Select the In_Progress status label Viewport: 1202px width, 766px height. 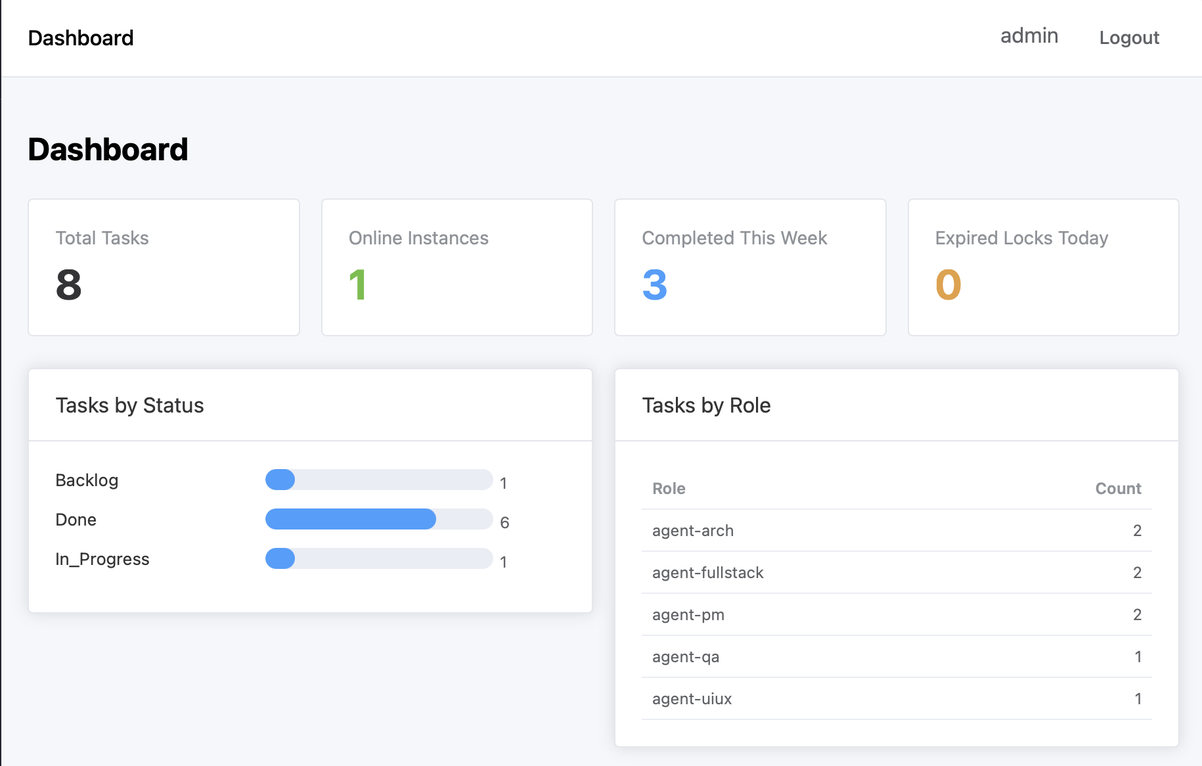point(102,560)
